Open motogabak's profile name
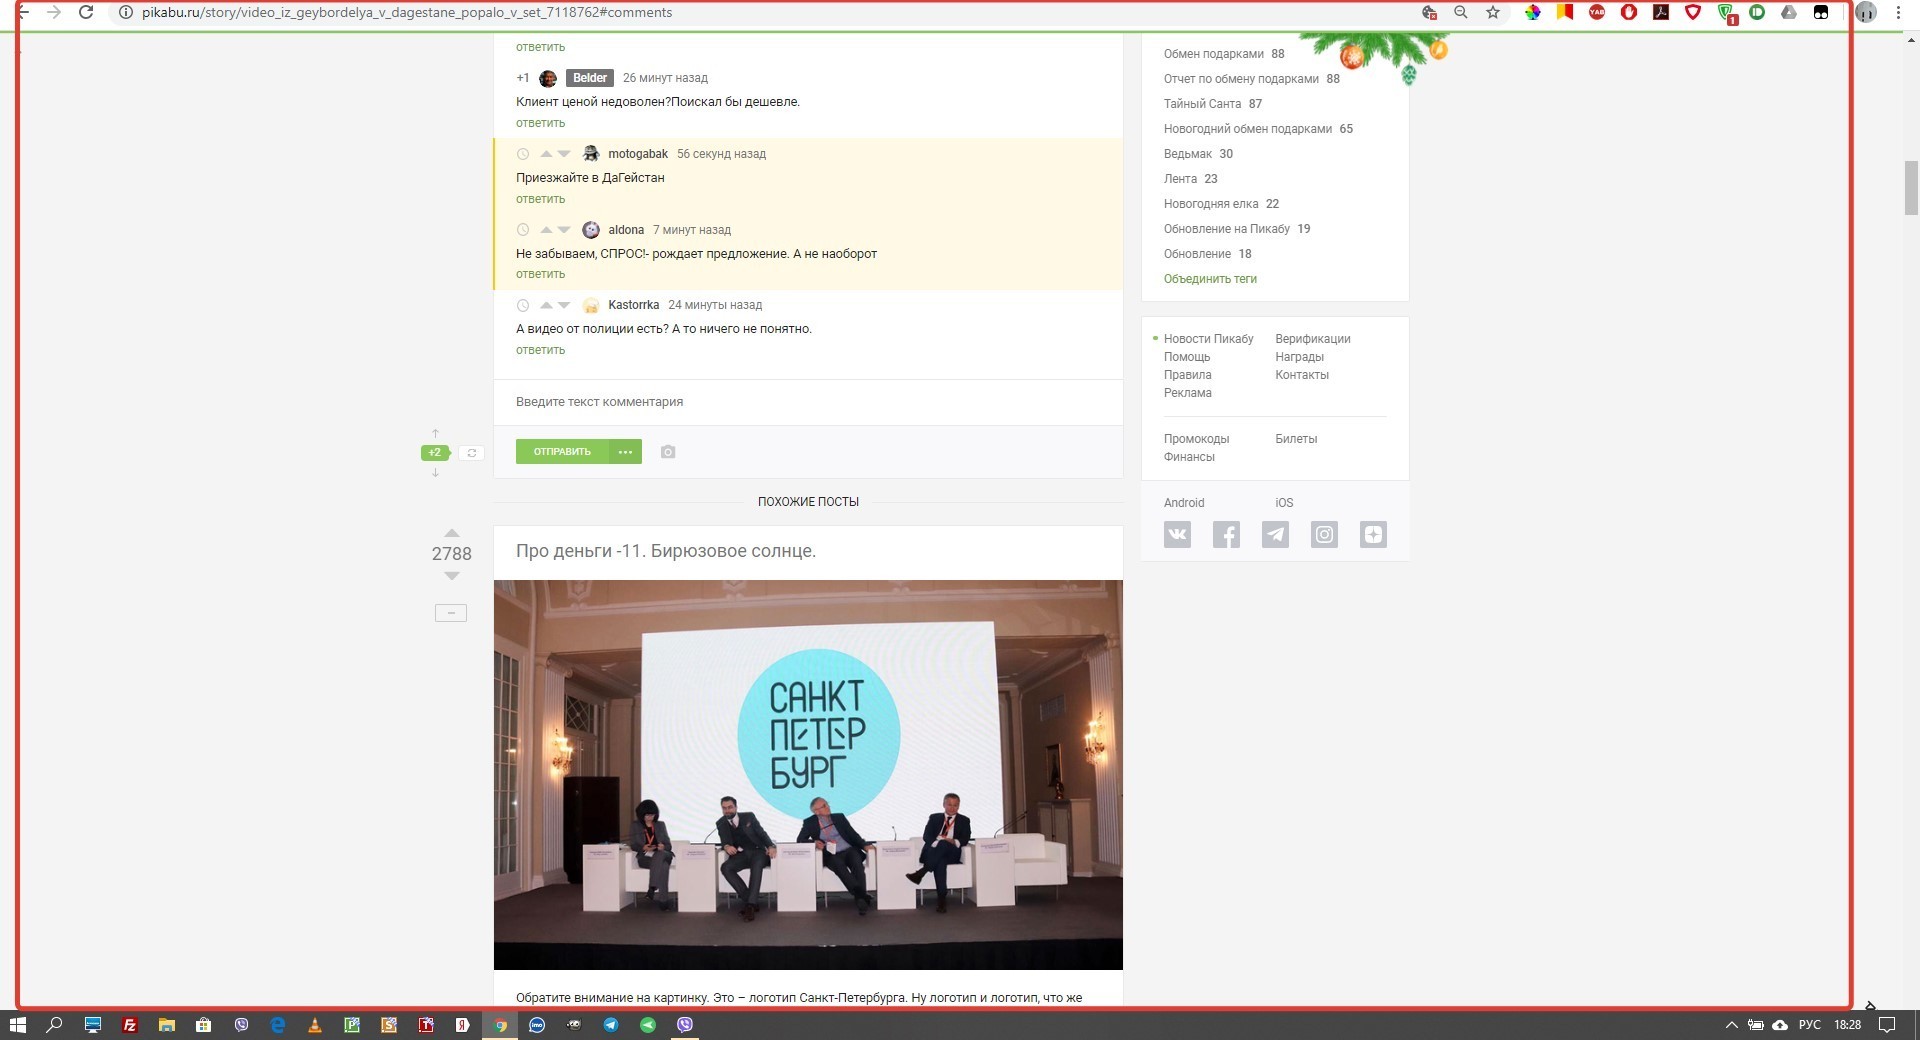This screenshot has width=1920, height=1040. tap(638, 154)
